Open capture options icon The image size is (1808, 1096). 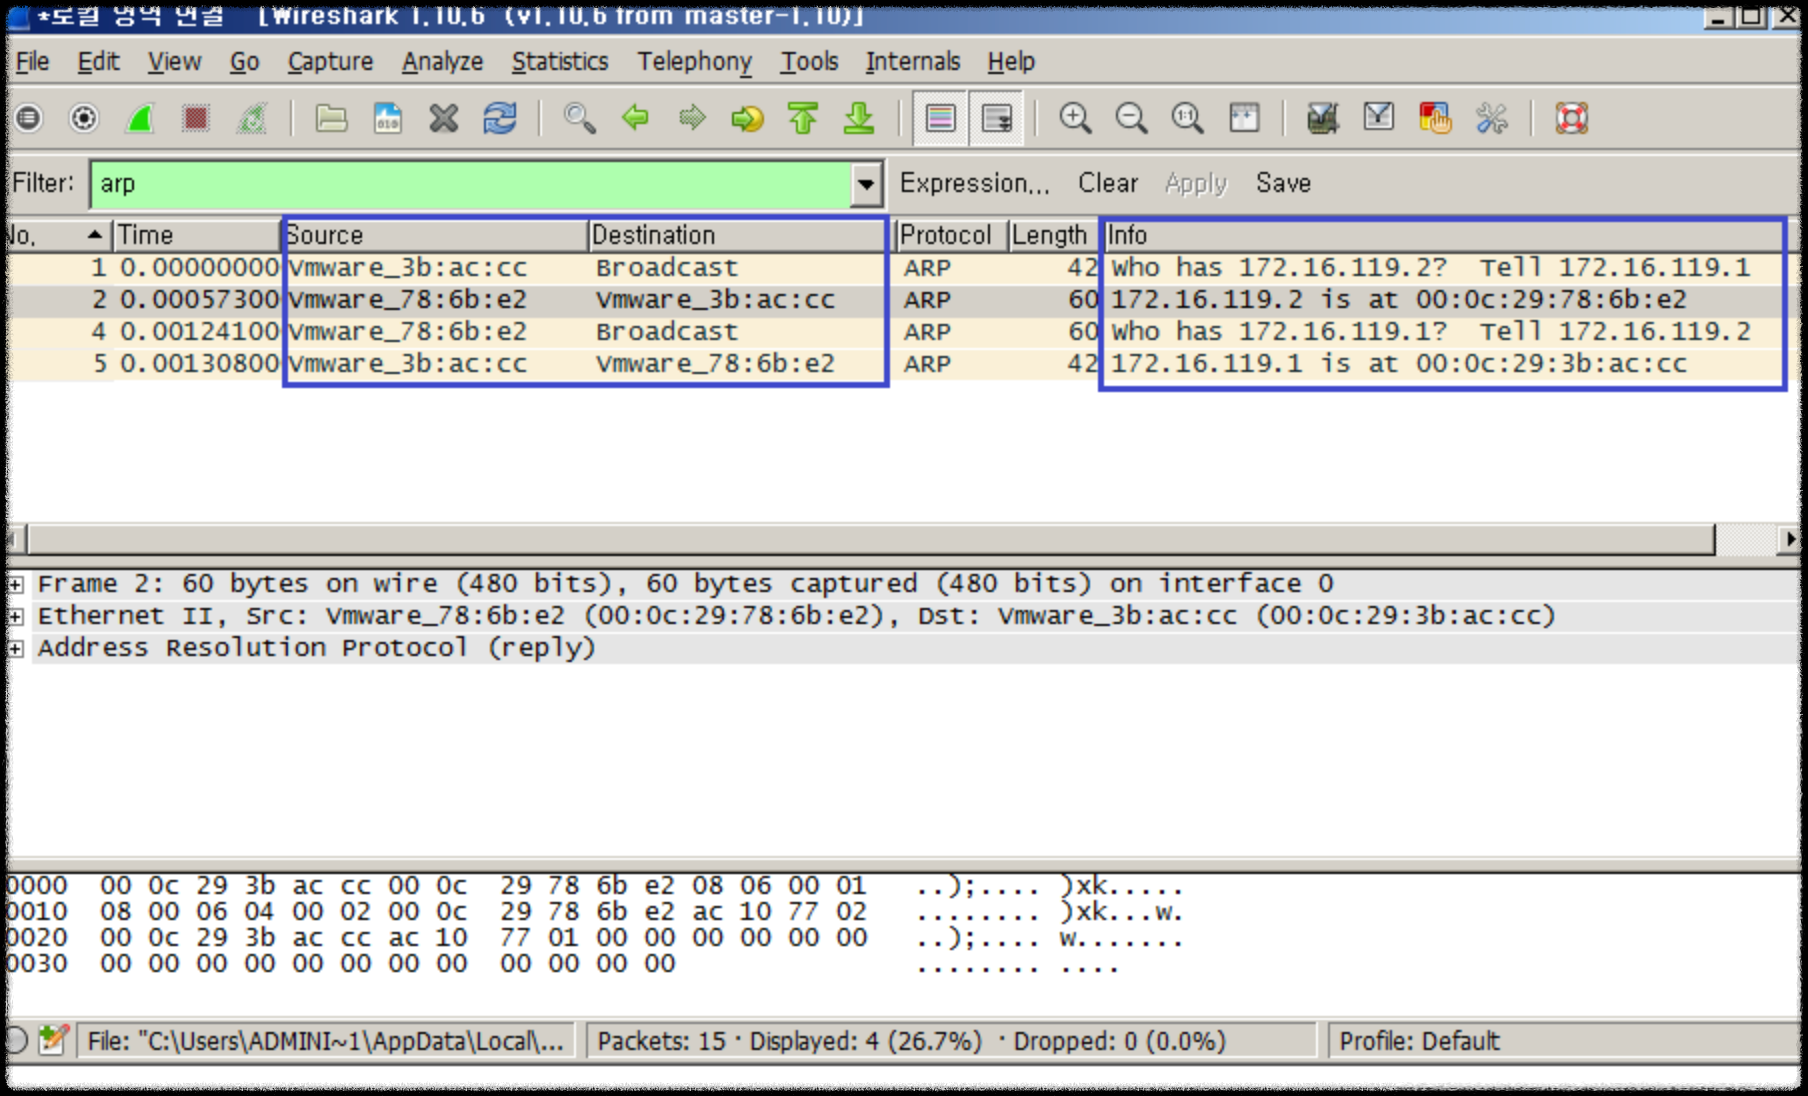[84, 119]
